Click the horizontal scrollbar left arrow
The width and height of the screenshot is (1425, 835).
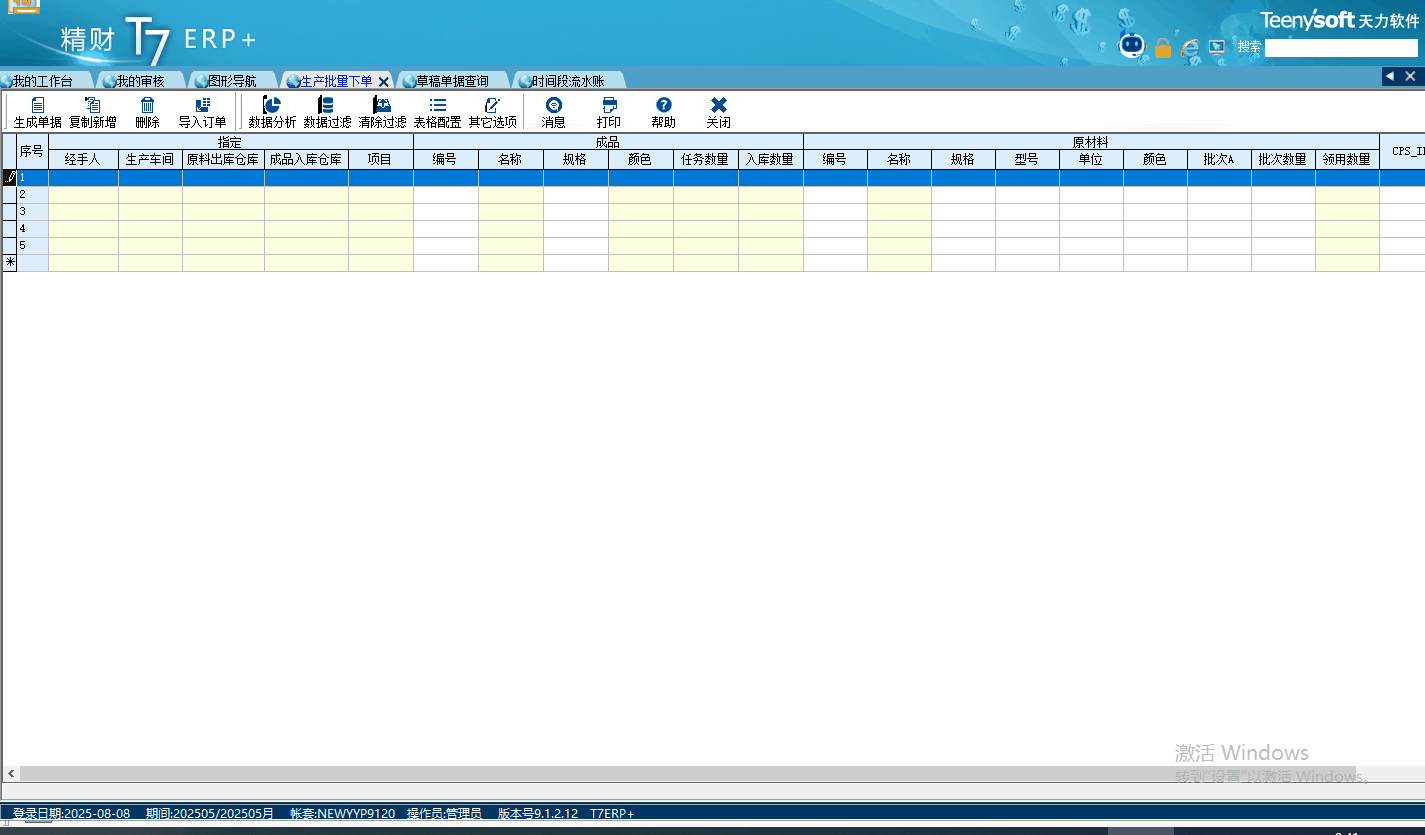[x=11, y=774]
